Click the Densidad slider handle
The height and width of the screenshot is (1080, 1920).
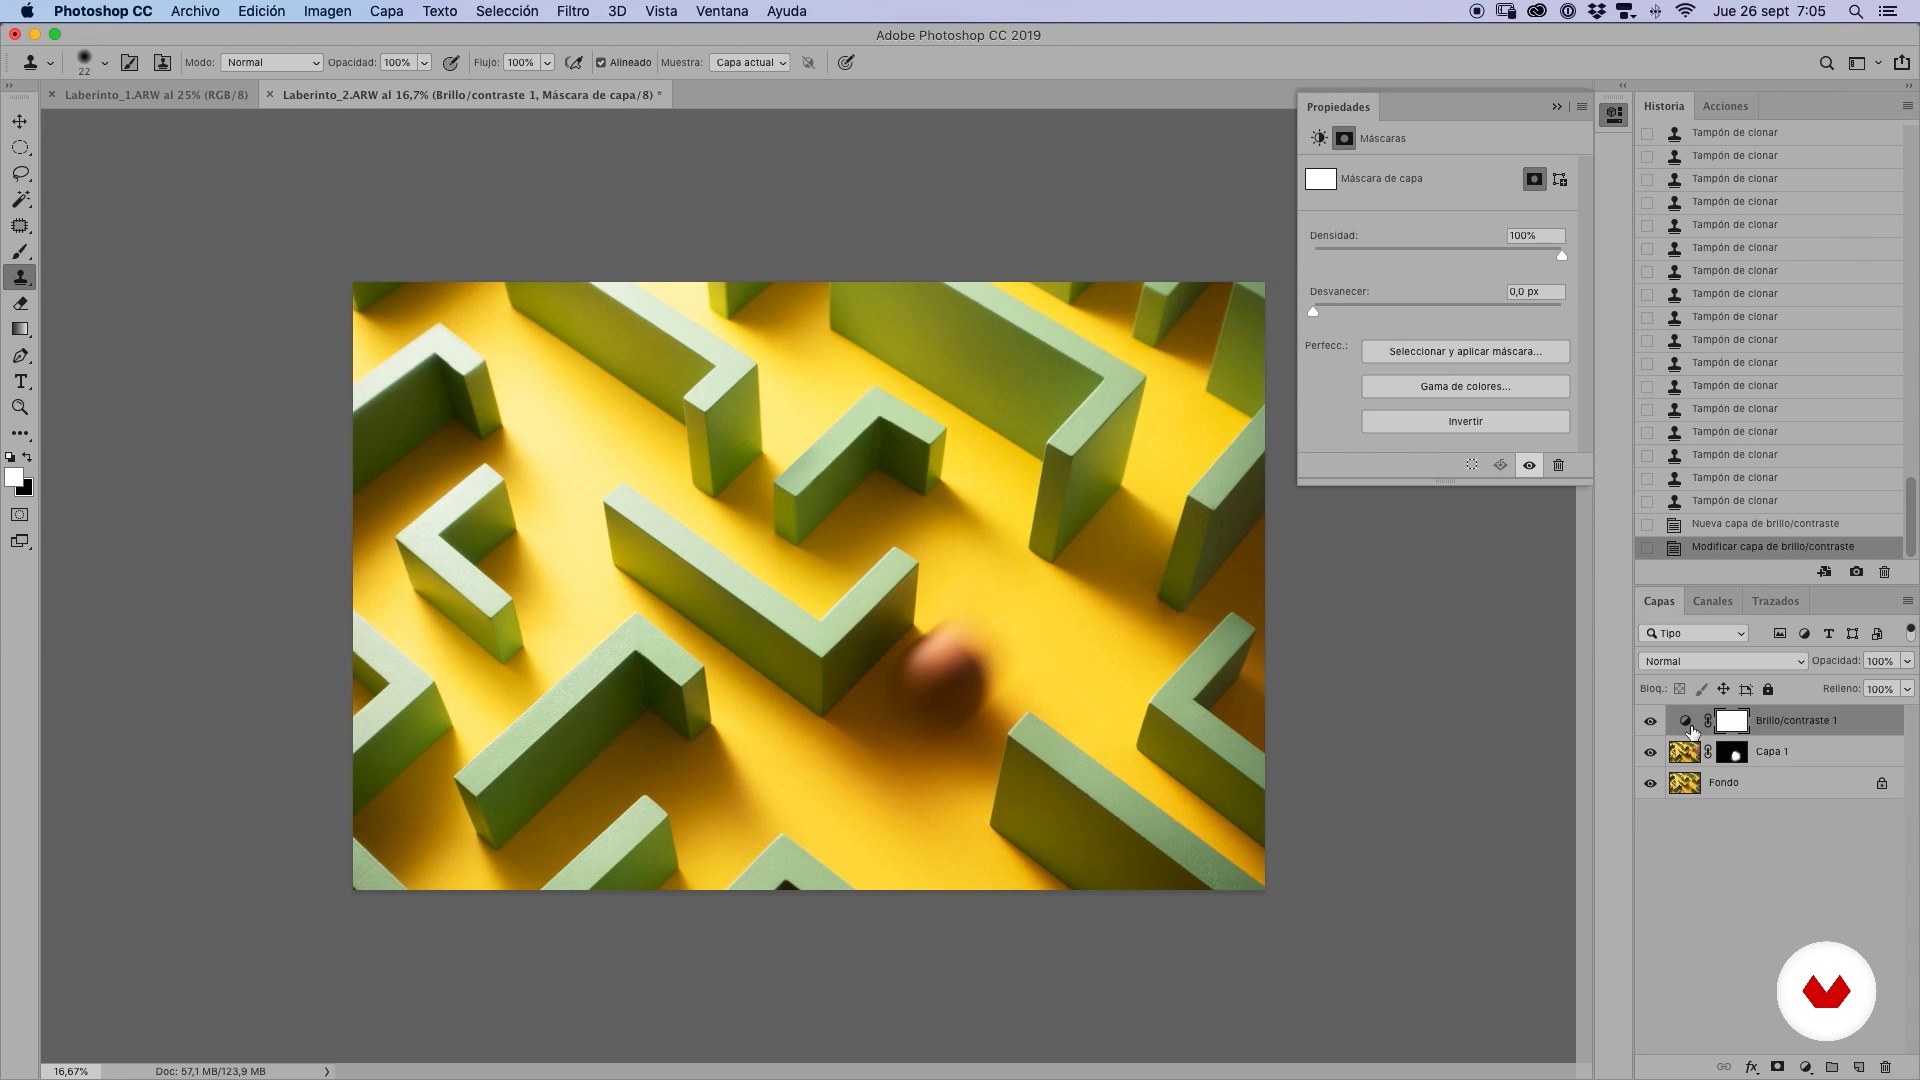(x=1562, y=256)
